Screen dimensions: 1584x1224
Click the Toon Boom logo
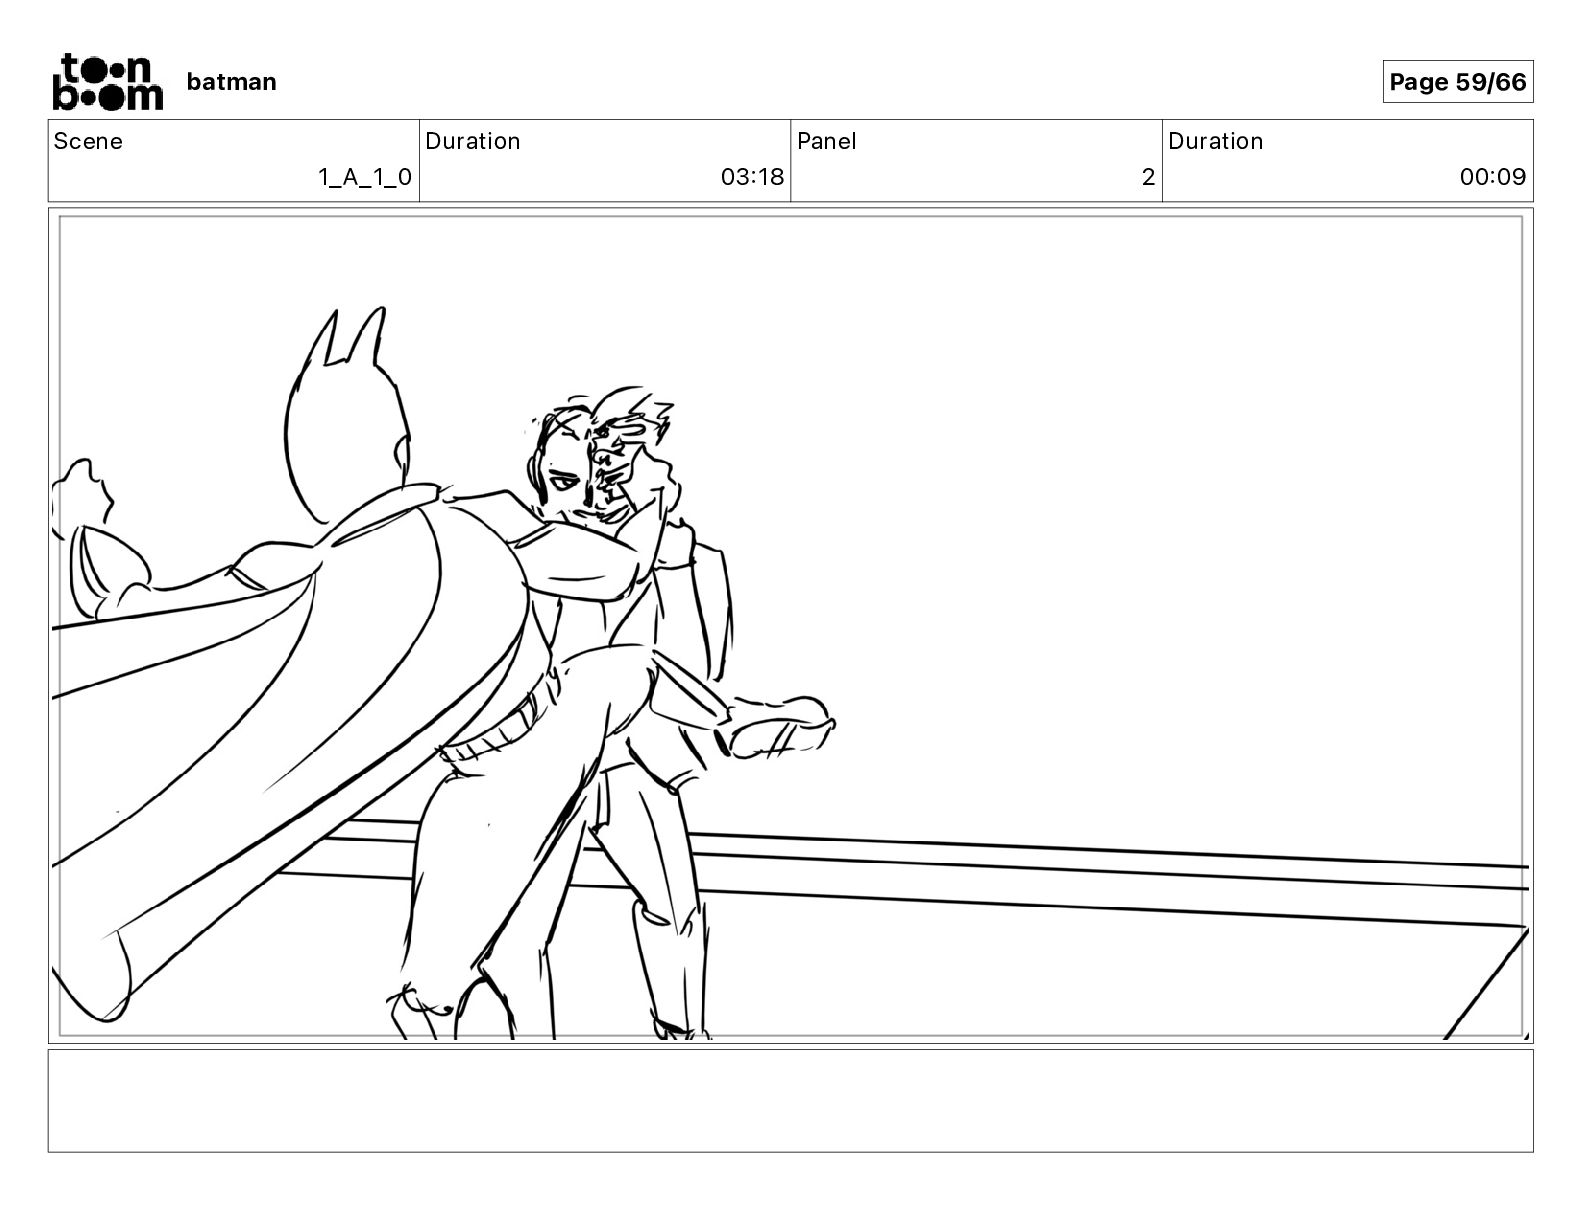(x=107, y=81)
